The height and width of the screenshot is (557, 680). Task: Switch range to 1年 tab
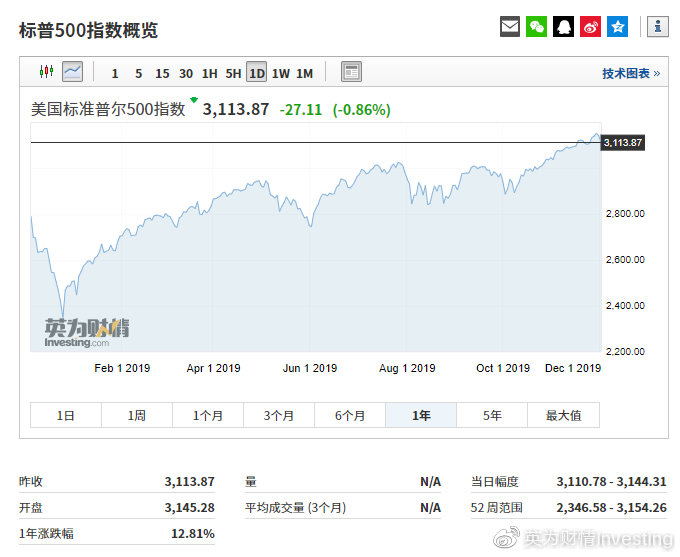click(421, 415)
